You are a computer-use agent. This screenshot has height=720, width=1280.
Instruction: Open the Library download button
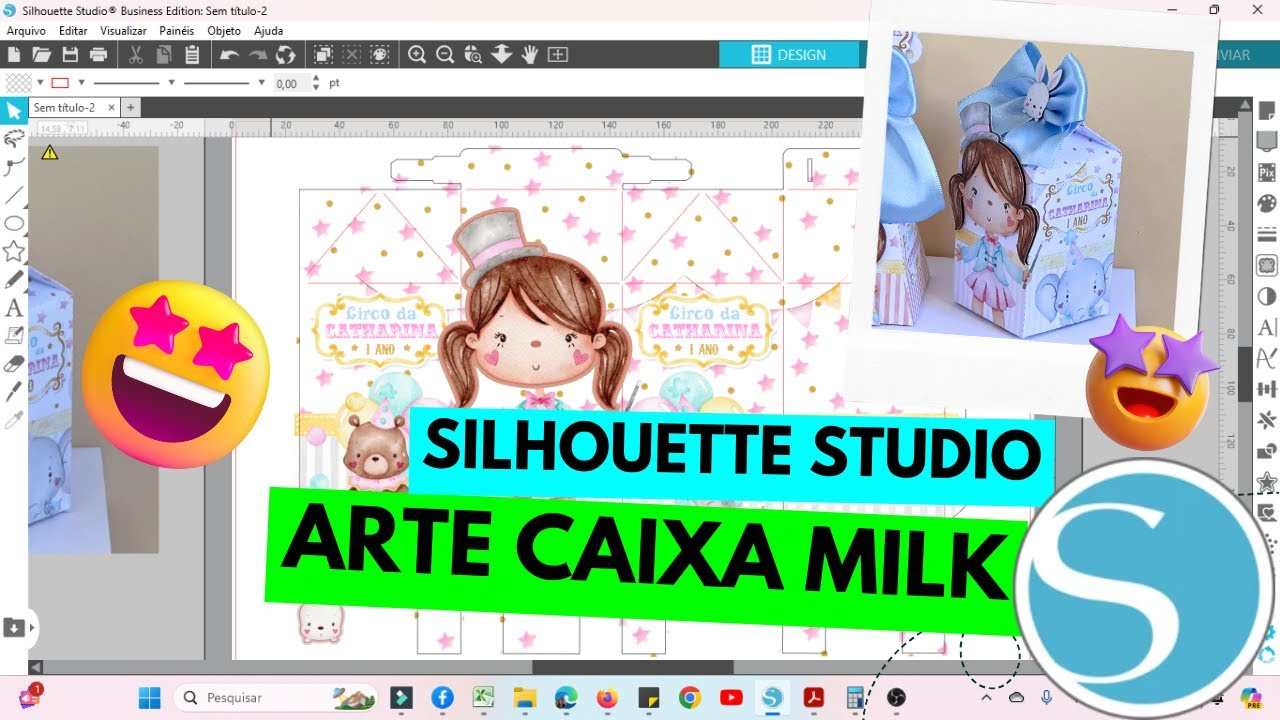click(x=14, y=627)
